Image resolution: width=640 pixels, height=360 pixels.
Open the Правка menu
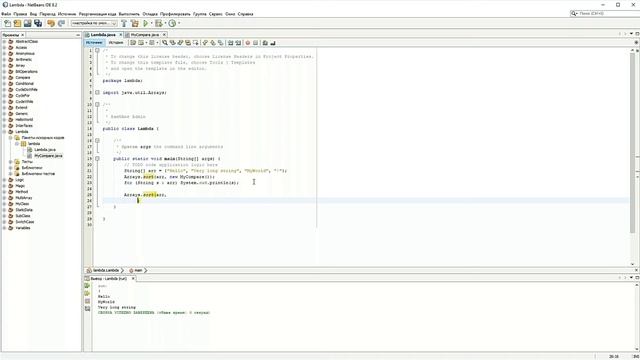[20, 14]
